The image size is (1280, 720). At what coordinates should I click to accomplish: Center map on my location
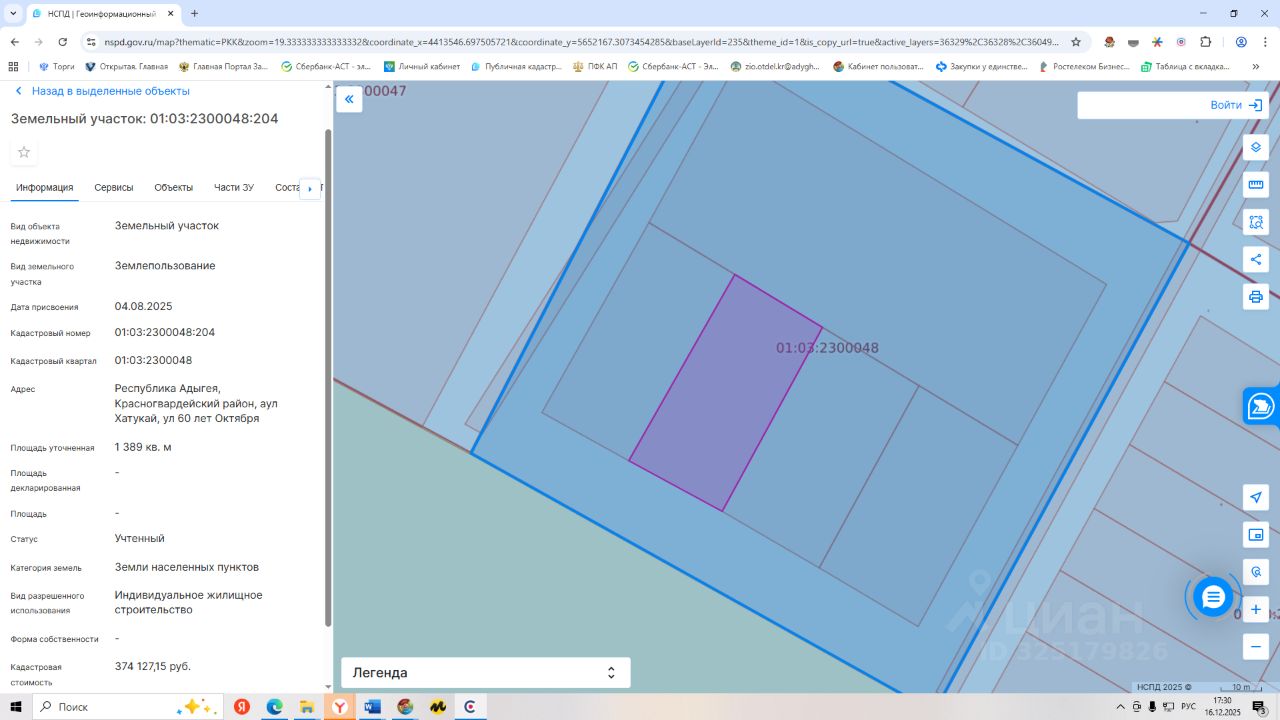pyautogui.click(x=1256, y=497)
